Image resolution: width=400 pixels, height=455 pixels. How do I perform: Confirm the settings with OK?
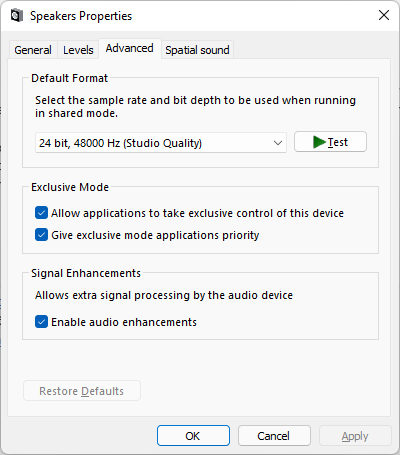[x=193, y=436]
